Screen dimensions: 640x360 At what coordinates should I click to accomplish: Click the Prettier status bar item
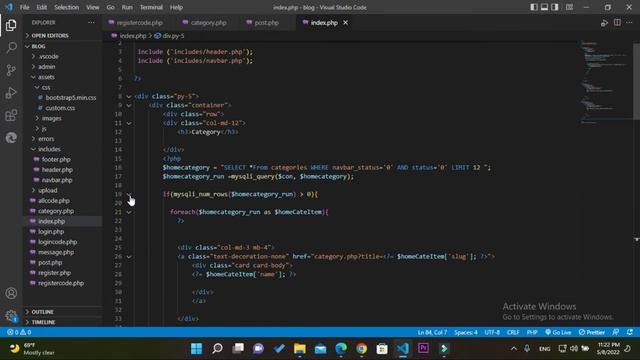pos(591,332)
